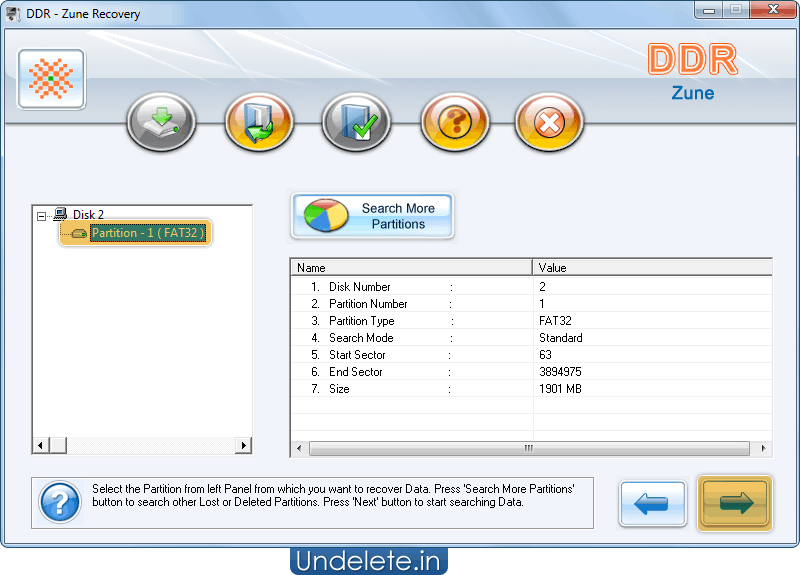Click the details table horizontal scrollbar thumb

click(529, 448)
